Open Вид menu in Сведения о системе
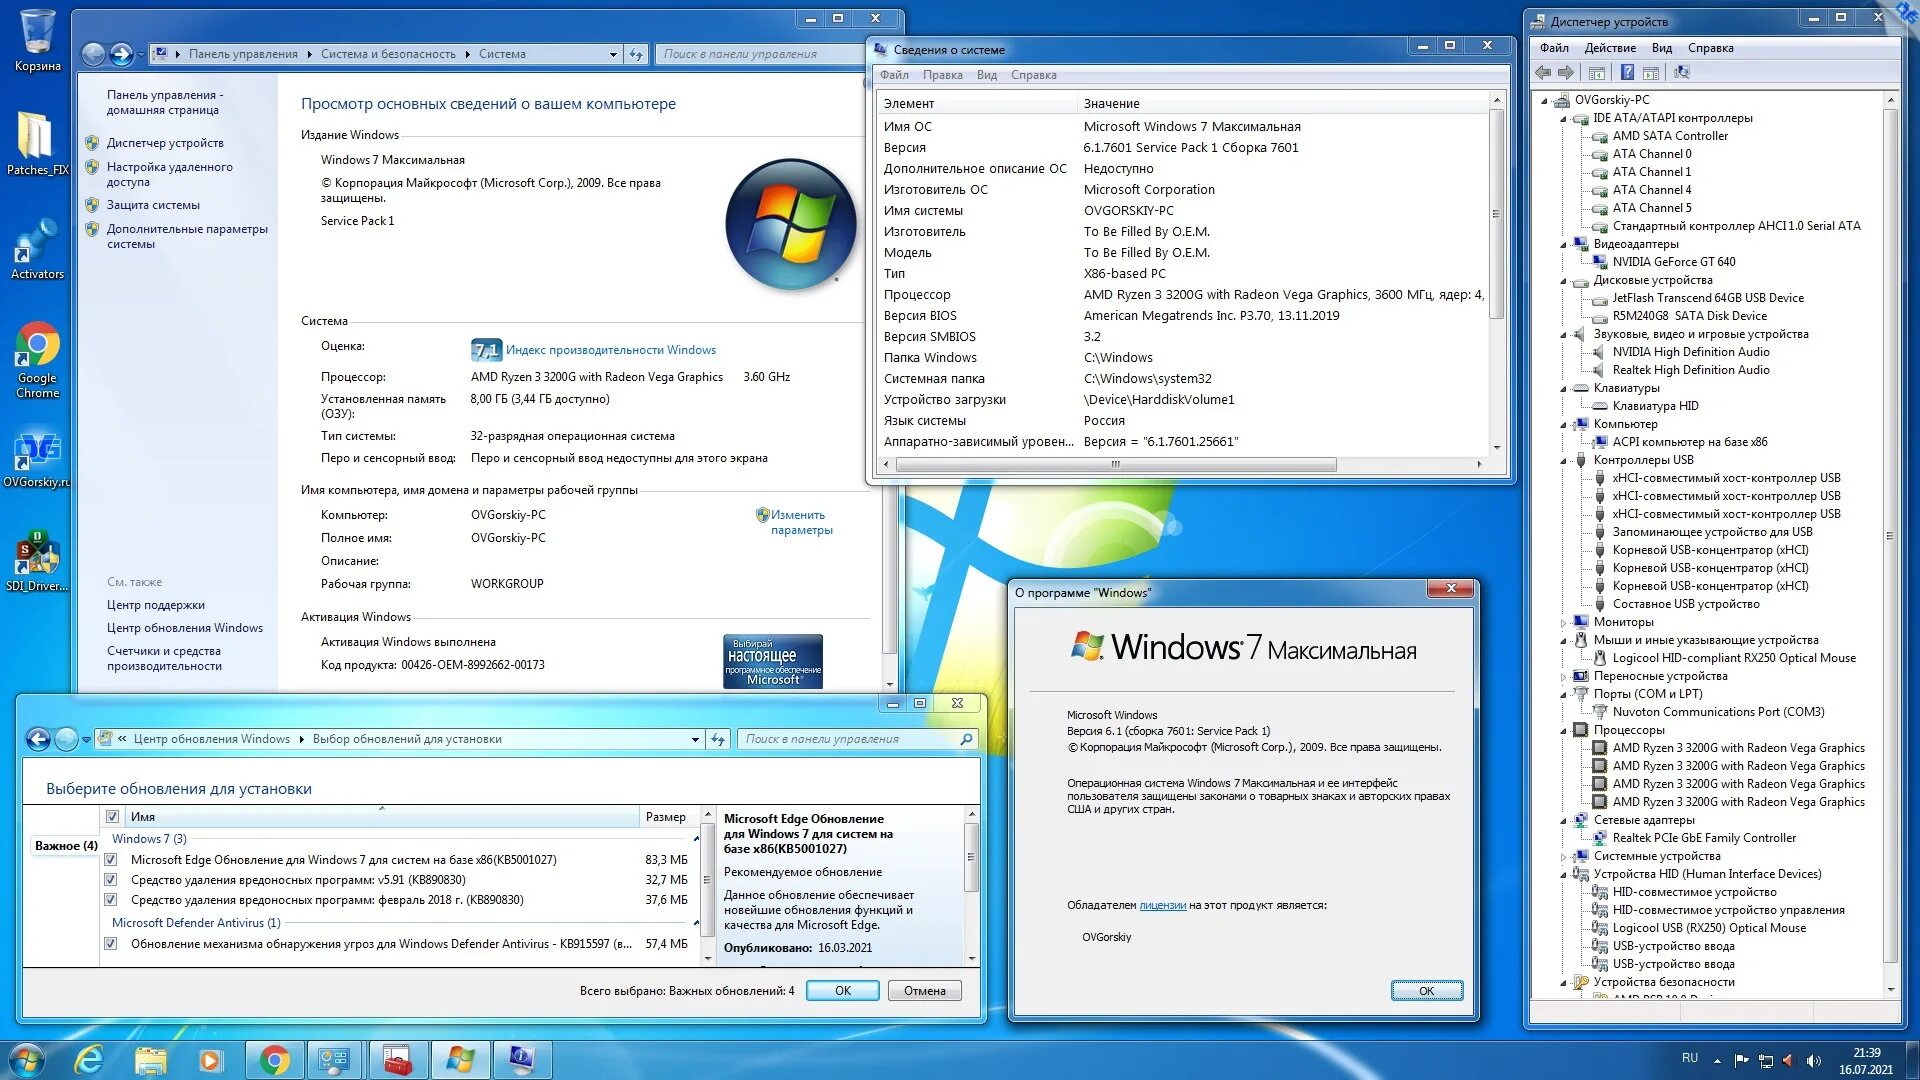The width and height of the screenshot is (1920, 1080). pyautogui.click(x=986, y=75)
